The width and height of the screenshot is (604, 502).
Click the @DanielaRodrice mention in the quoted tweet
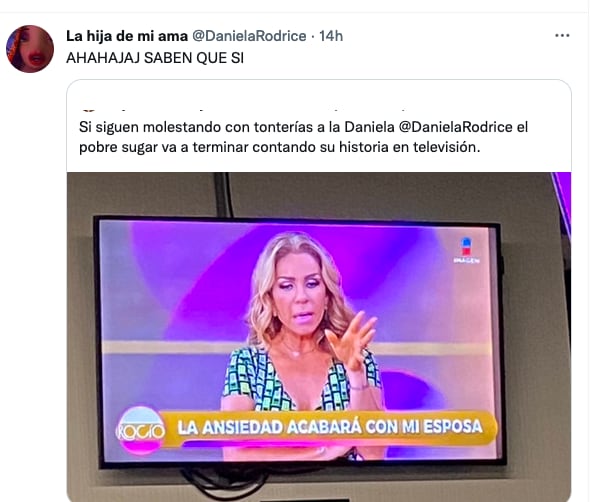pyautogui.click(x=456, y=127)
